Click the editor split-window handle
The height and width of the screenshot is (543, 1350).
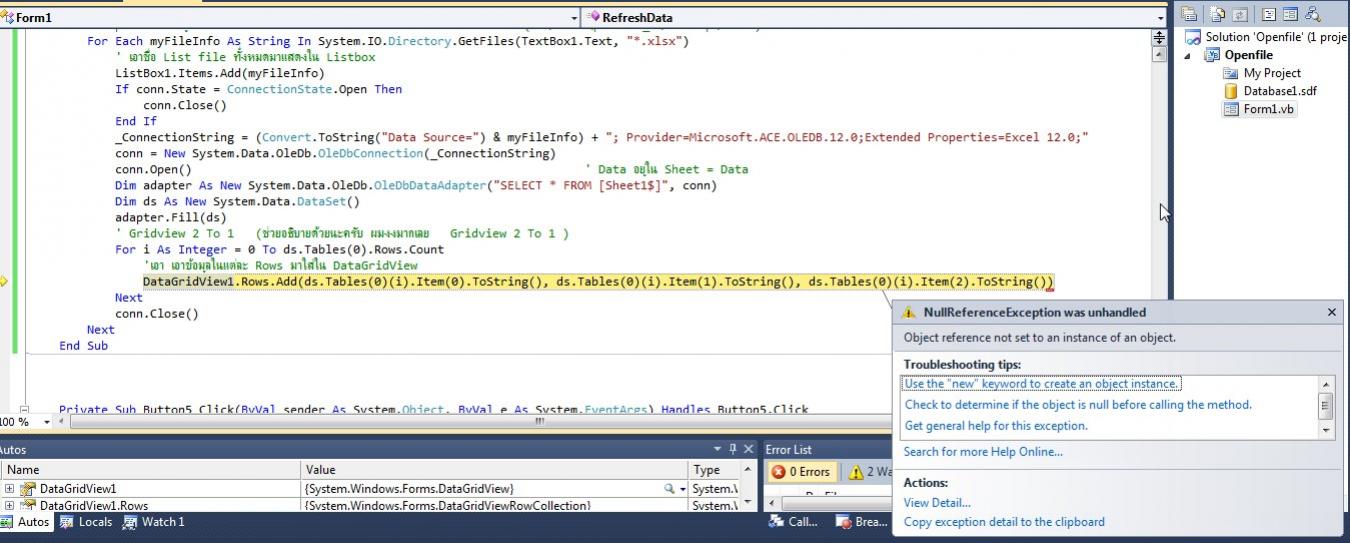point(1160,37)
